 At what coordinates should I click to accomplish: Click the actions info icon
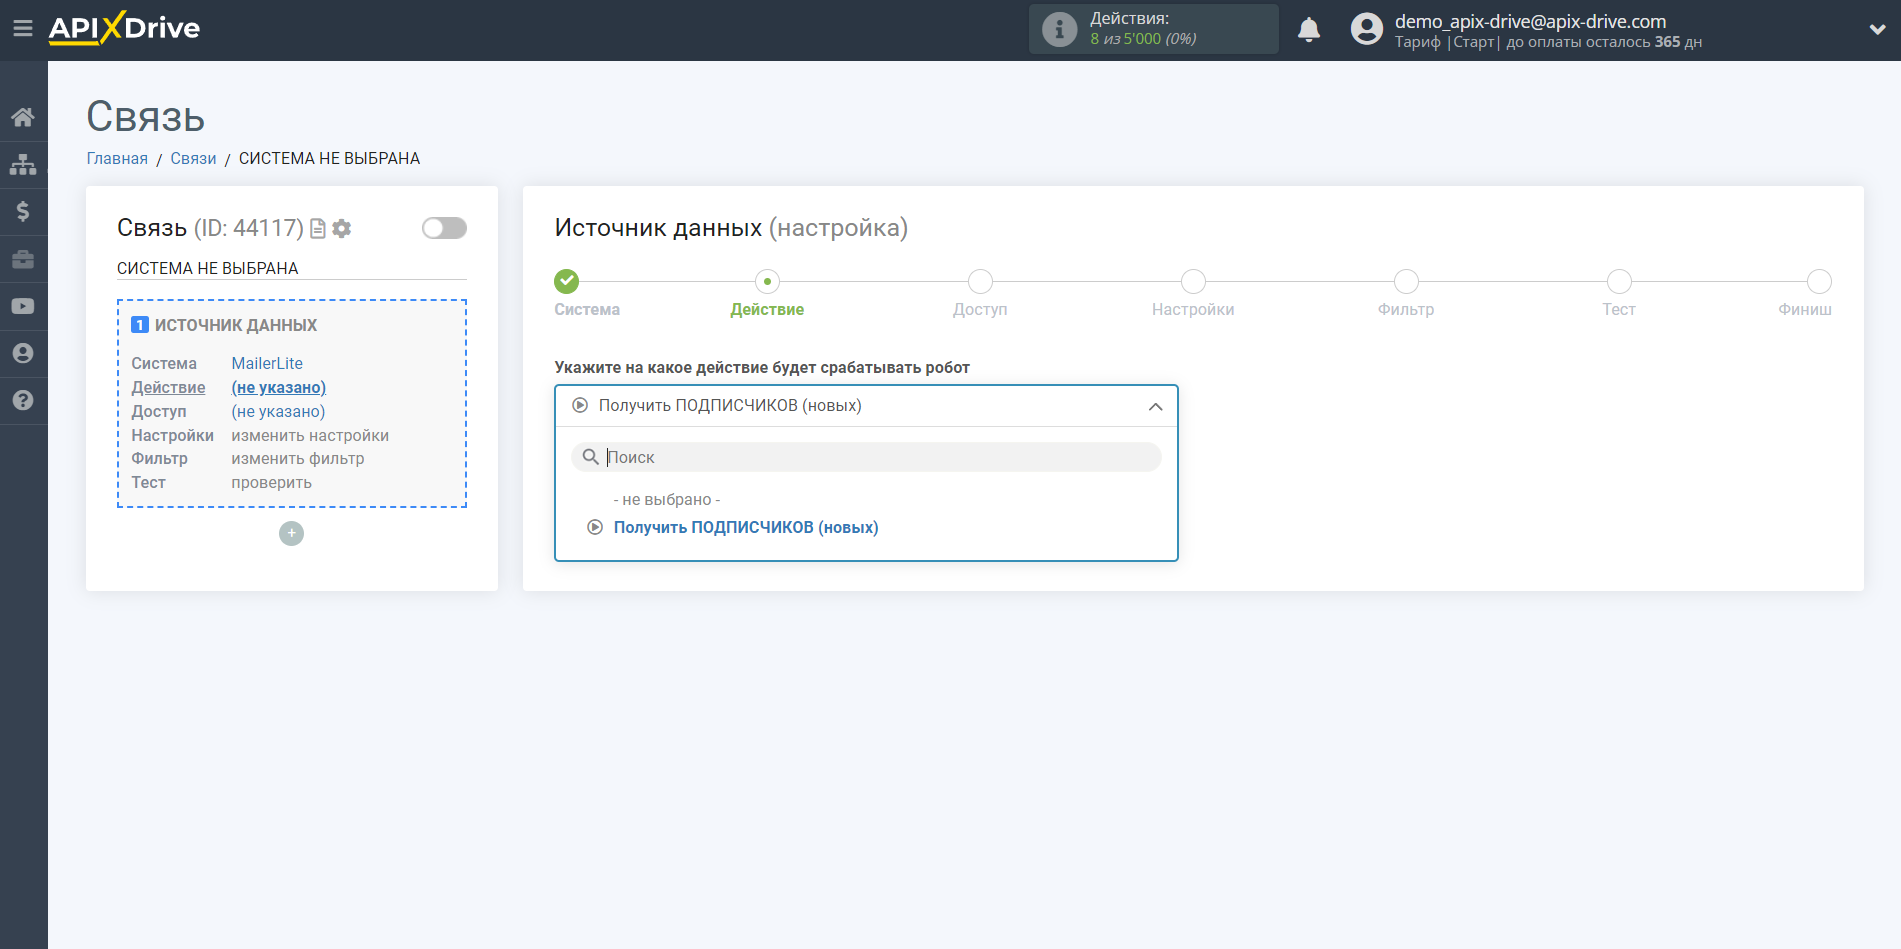[x=1059, y=29]
